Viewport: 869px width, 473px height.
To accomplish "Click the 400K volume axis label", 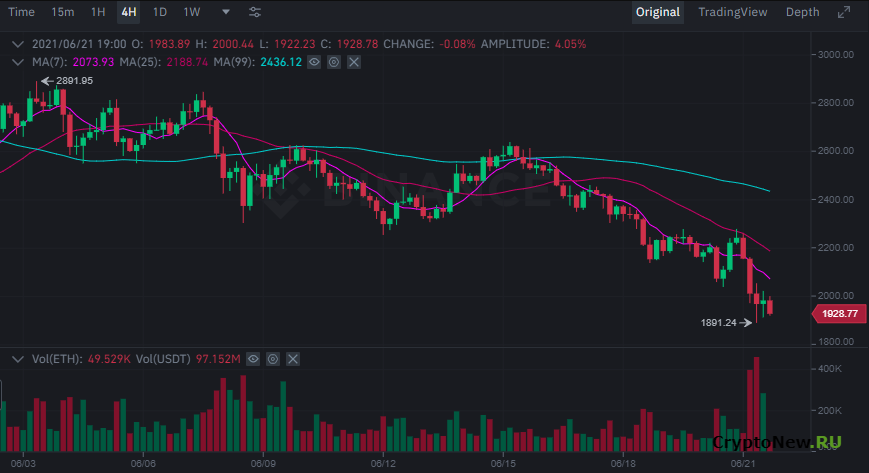I will click(x=830, y=369).
